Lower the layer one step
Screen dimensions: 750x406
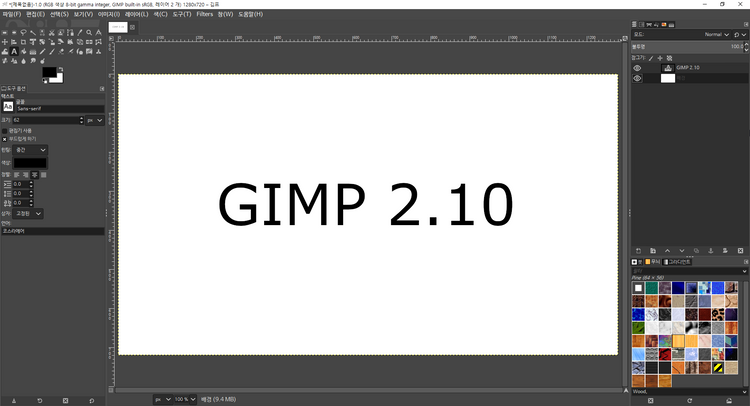pyautogui.click(x=682, y=251)
